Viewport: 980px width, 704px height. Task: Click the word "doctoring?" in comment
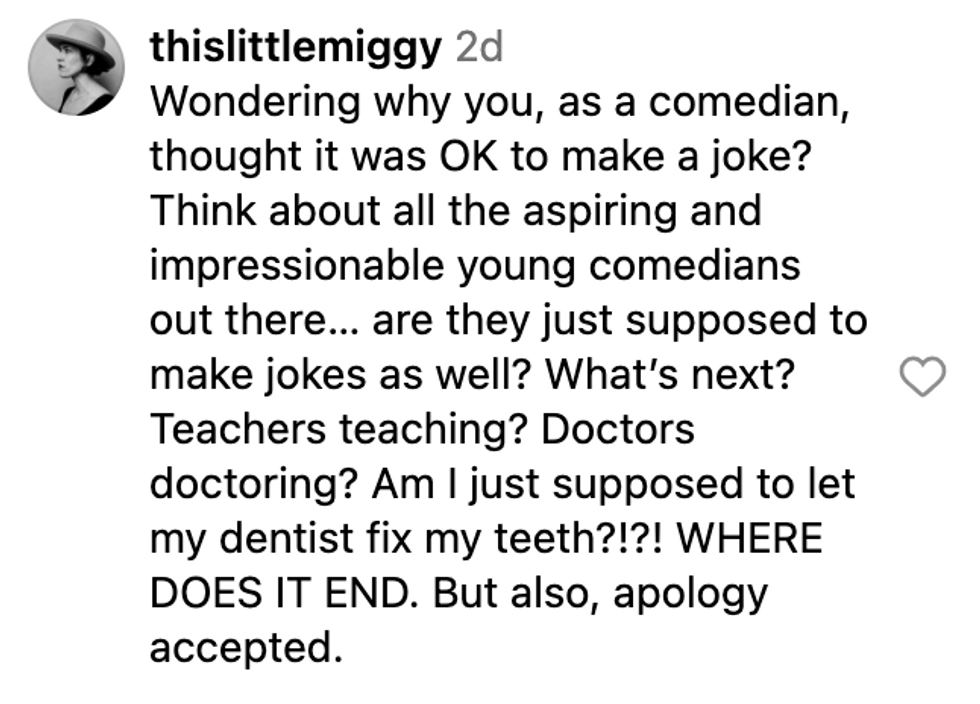tap(254, 485)
